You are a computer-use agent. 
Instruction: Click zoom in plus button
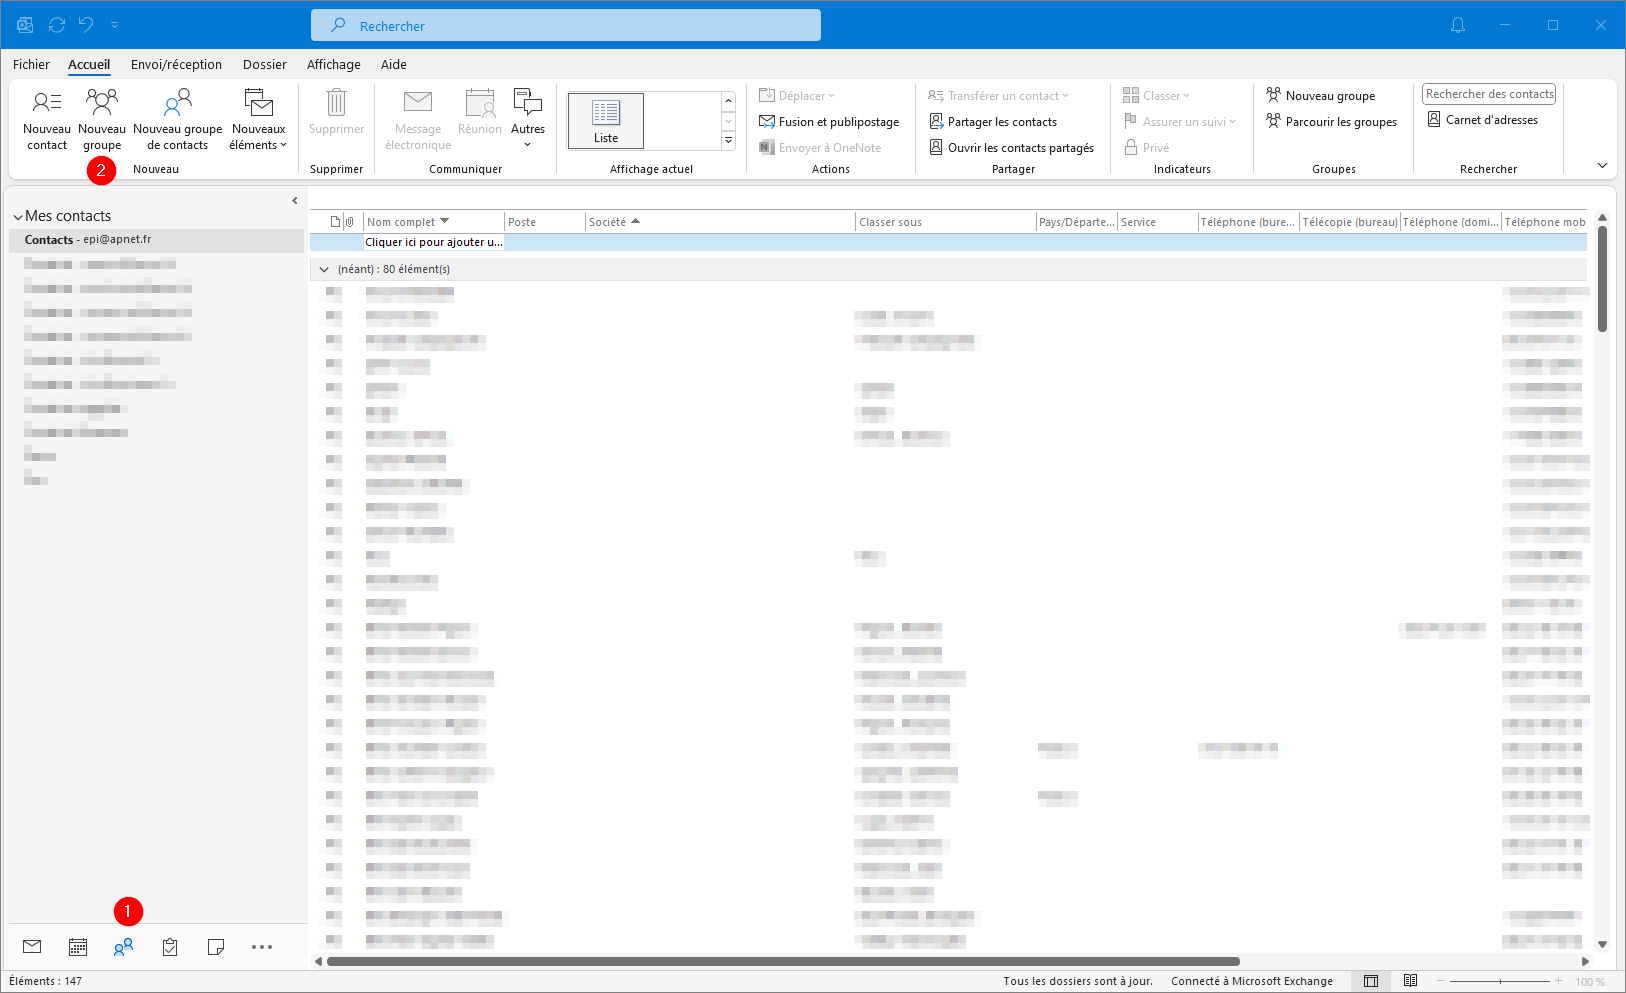pyautogui.click(x=1558, y=981)
